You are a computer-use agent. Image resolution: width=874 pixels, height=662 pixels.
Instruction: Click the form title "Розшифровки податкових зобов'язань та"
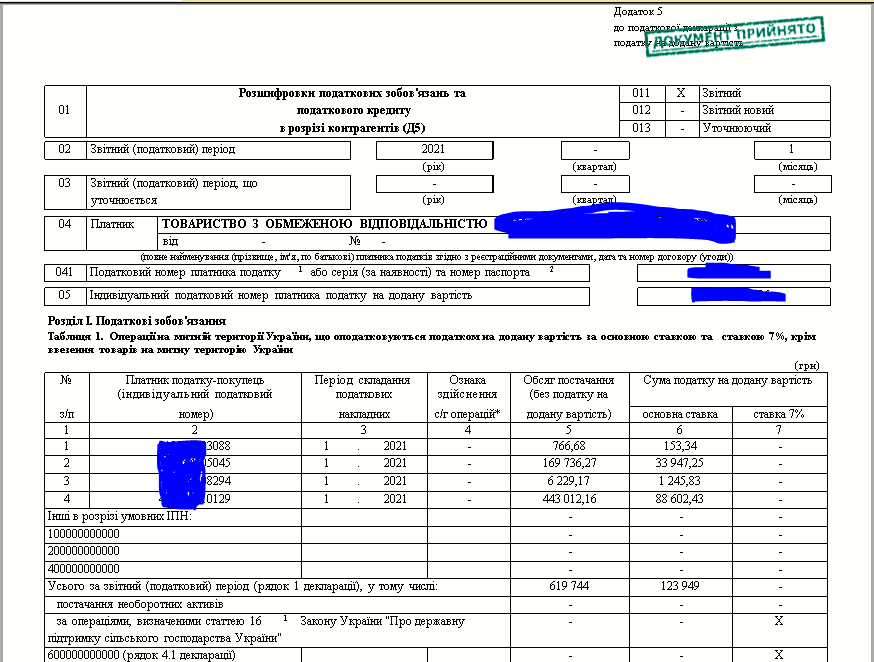pyautogui.click(x=352, y=94)
